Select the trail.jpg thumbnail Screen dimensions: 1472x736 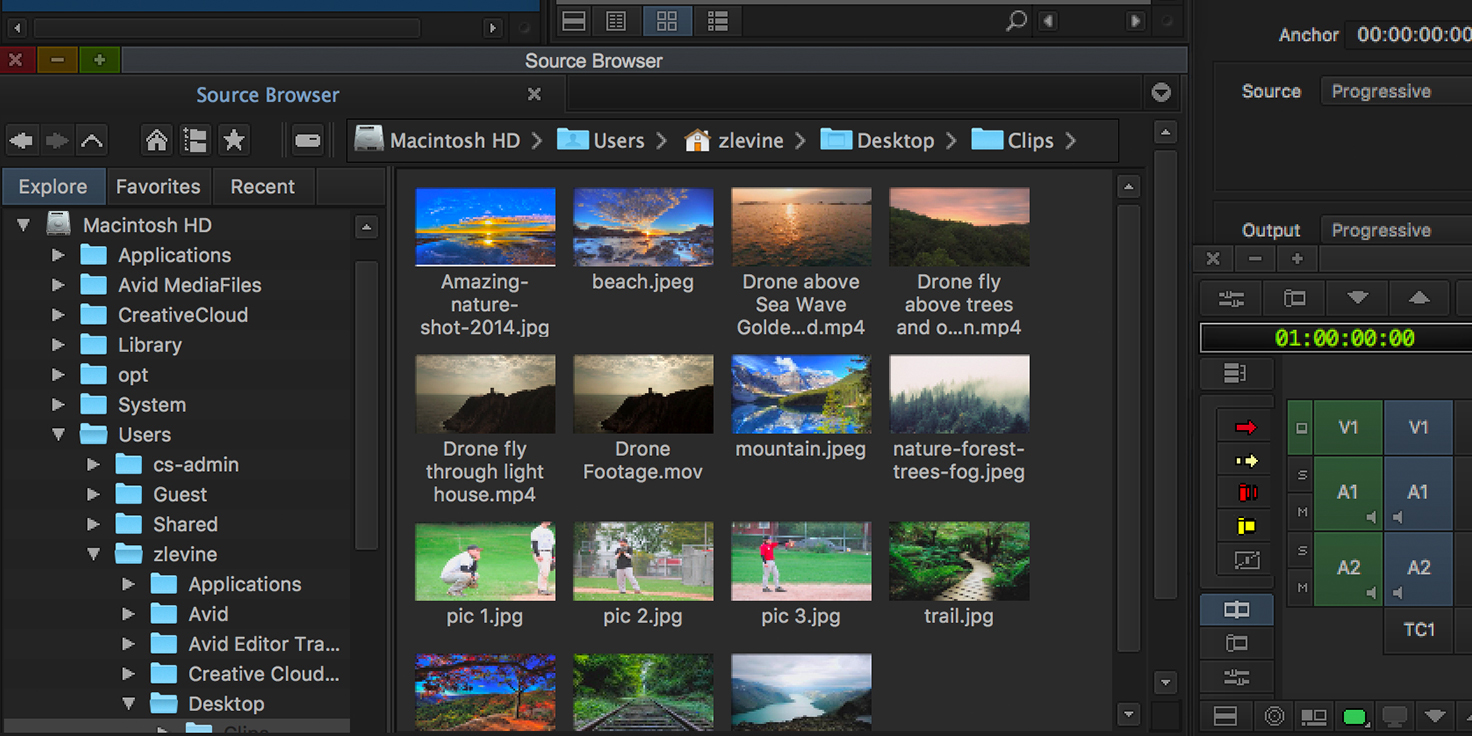coord(959,561)
